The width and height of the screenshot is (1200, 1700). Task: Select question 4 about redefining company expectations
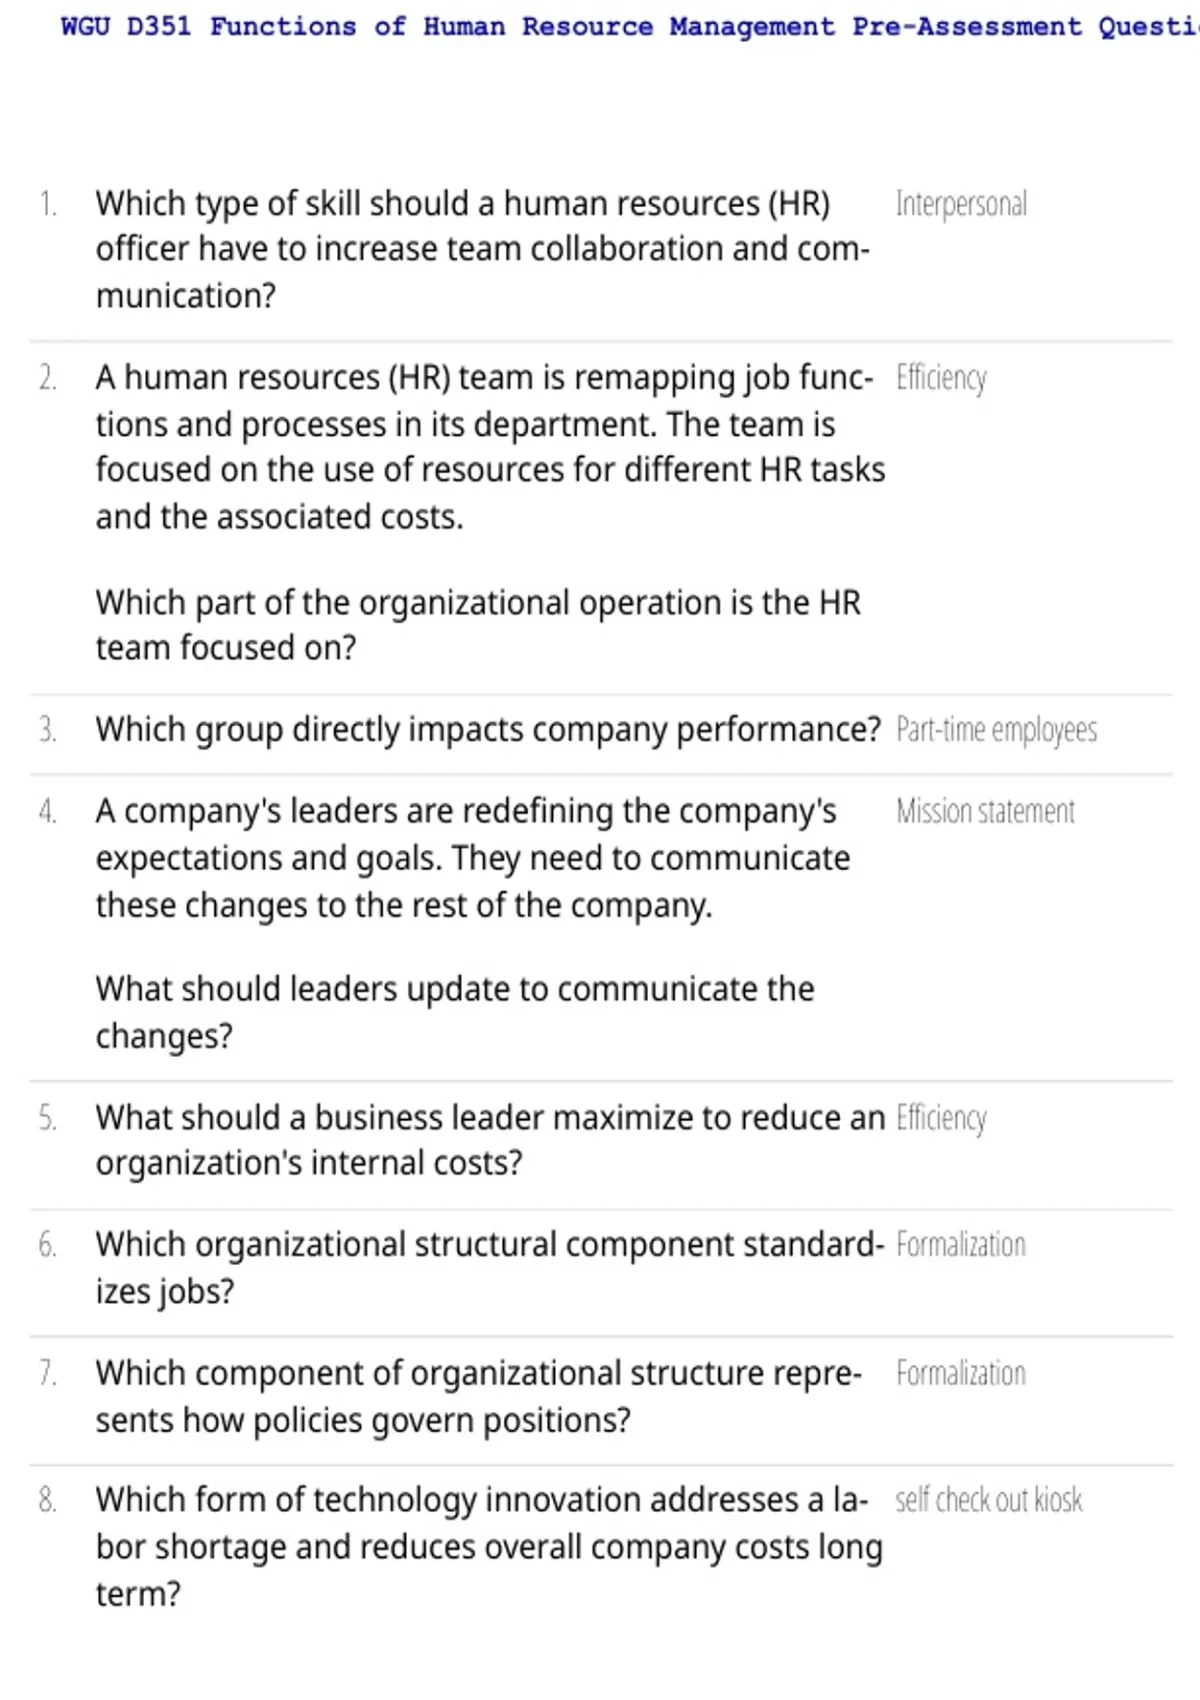(x=473, y=858)
